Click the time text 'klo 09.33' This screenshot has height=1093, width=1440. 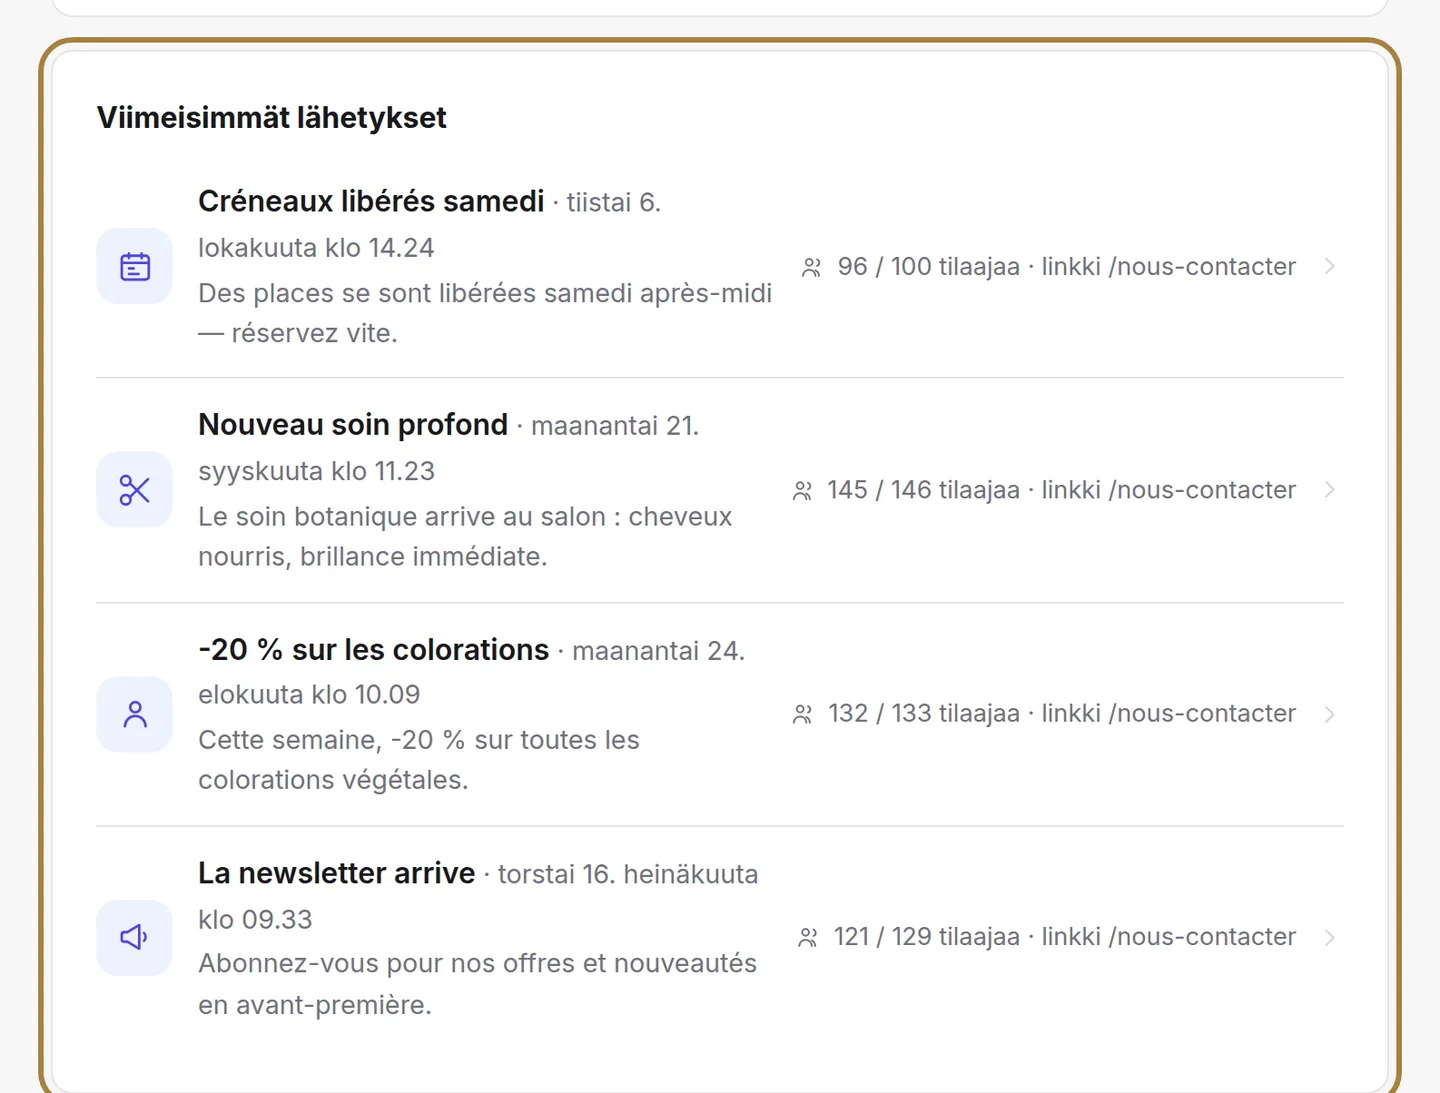(x=255, y=919)
